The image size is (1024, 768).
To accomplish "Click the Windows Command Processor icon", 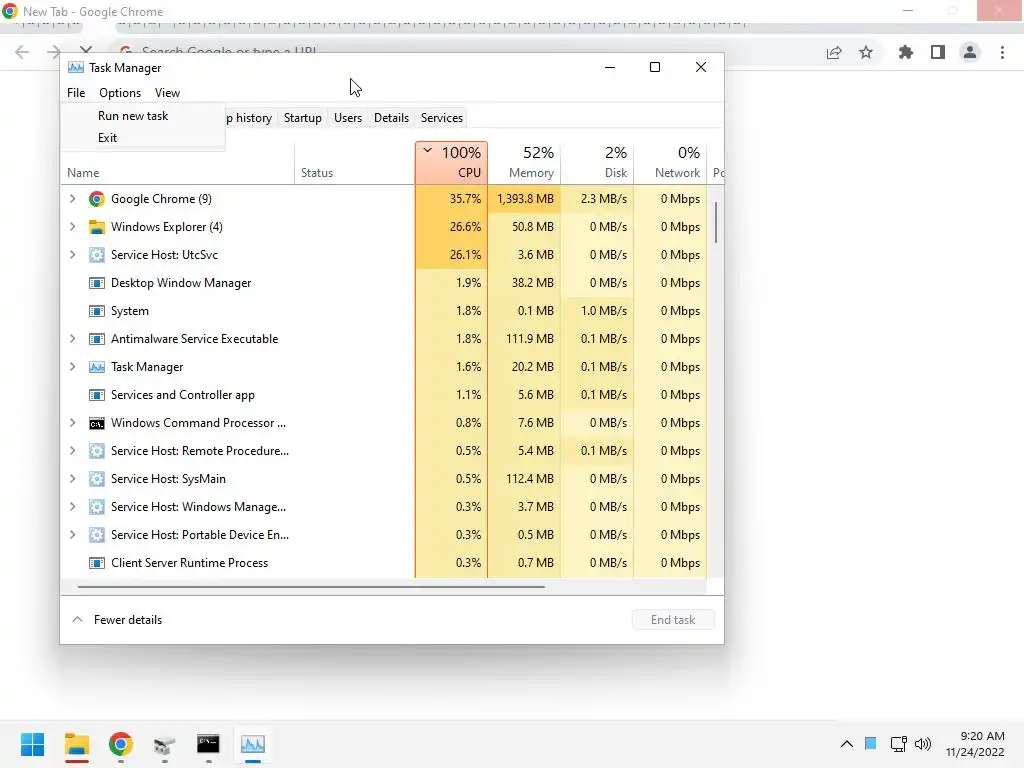I will click(x=97, y=424).
